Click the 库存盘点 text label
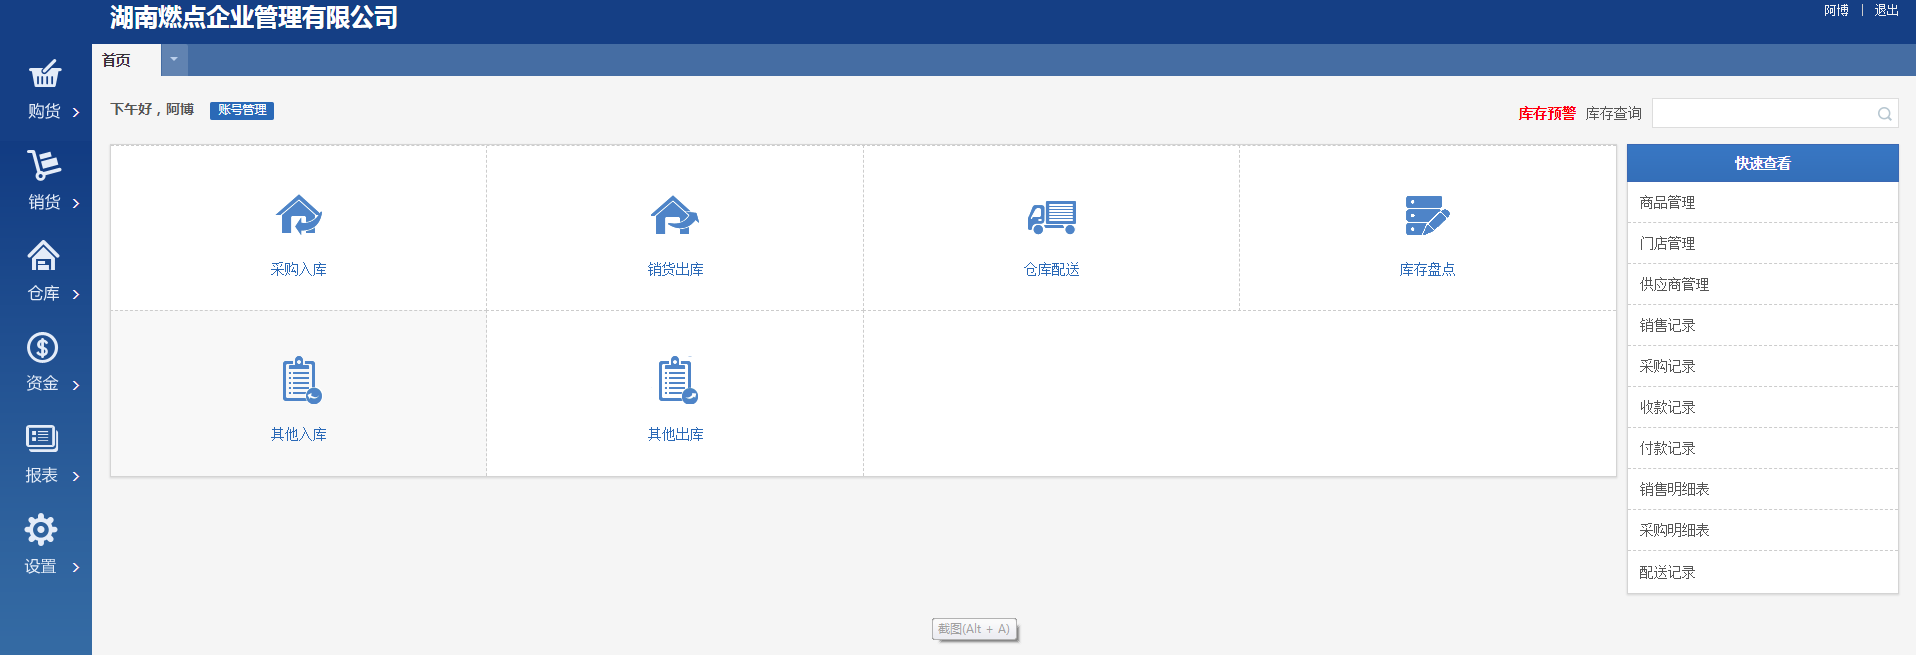This screenshot has height=655, width=1916. [x=1428, y=269]
